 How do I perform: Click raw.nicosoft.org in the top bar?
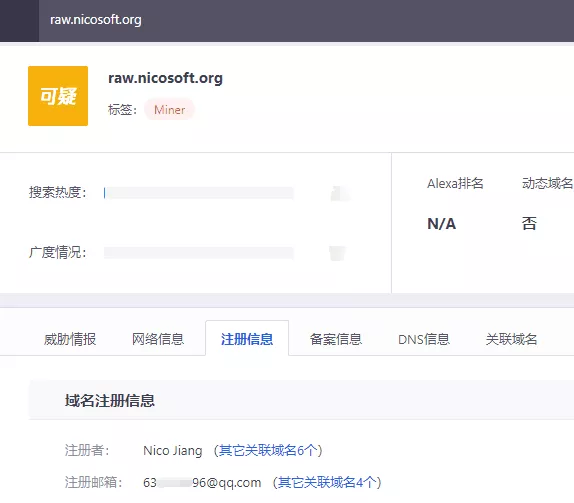pos(96,20)
